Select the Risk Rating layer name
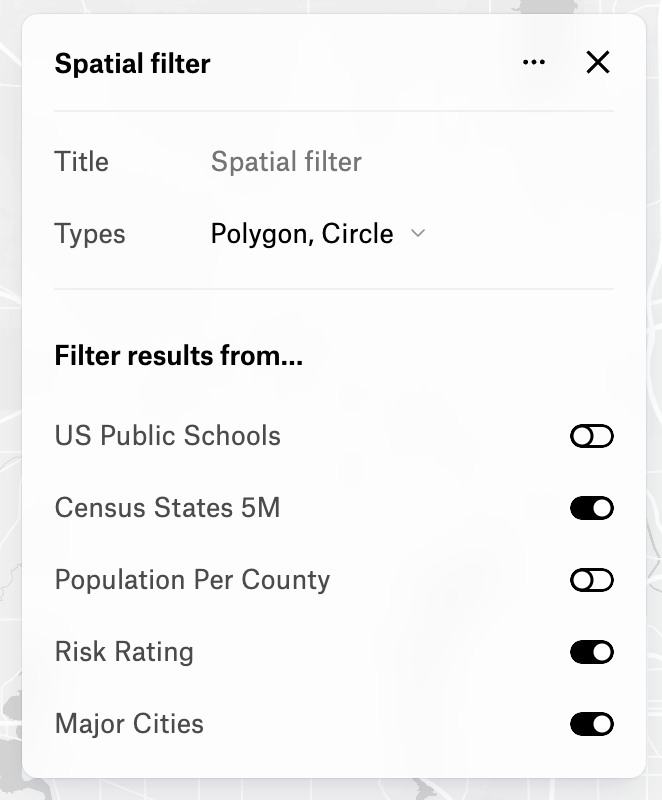Image resolution: width=662 pixels, height=800 pixels. pyautogui.click(x=124, y=652)
